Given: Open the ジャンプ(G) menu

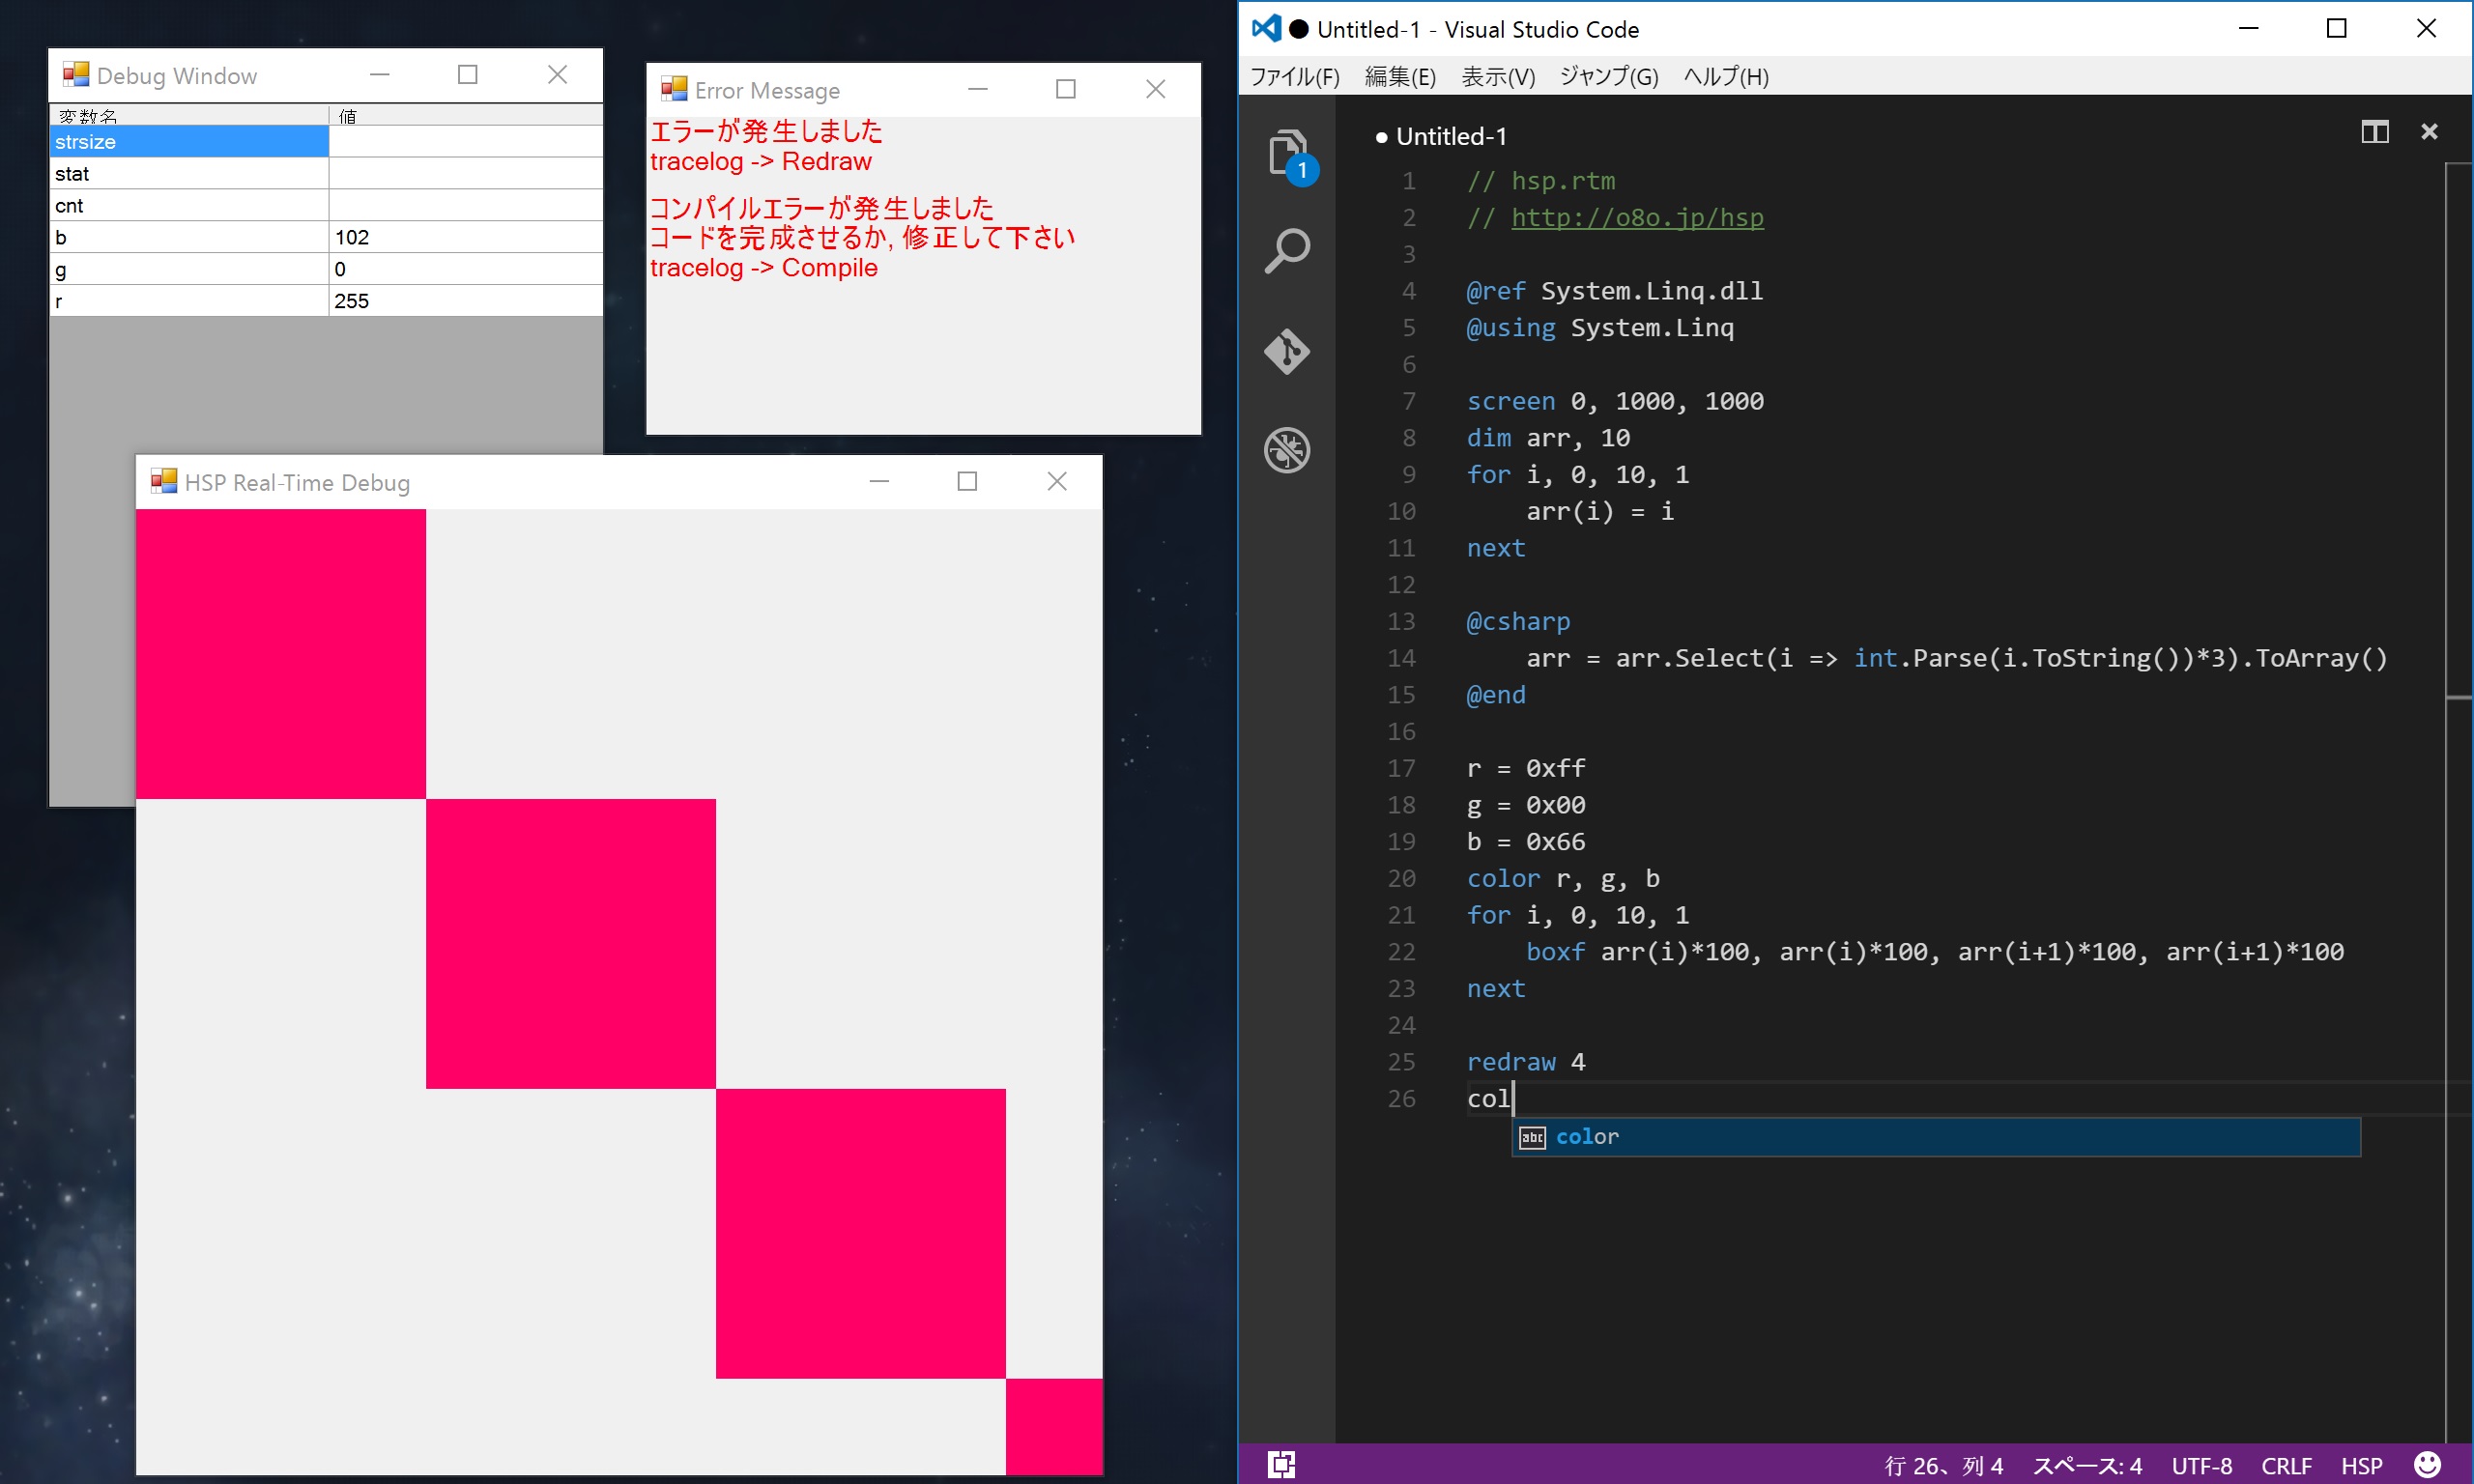Looking at the screenshot, I should [x=1608, y=77].
